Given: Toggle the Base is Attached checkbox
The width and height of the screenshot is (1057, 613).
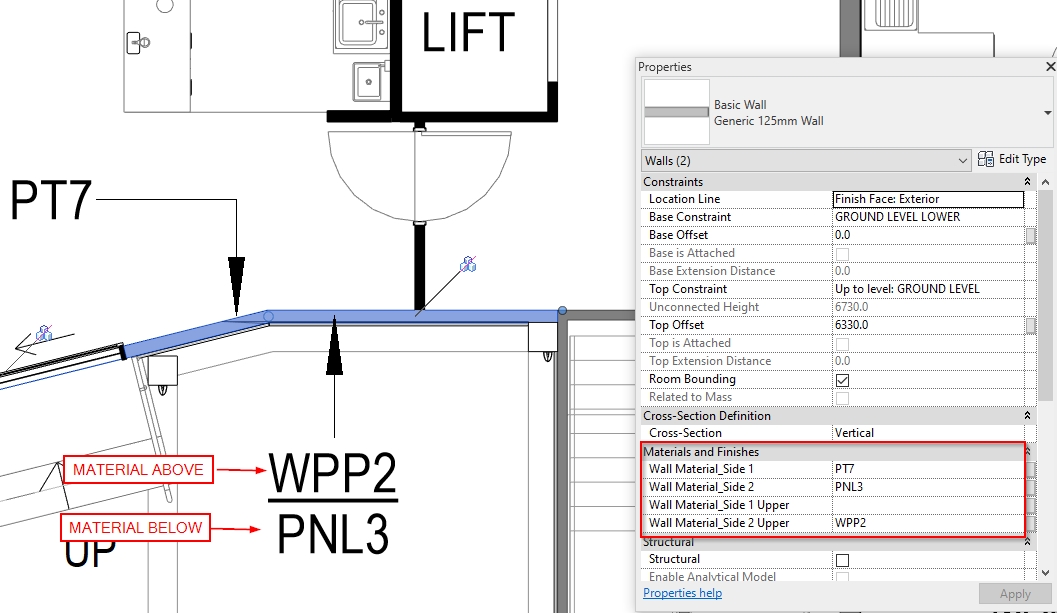Looking at the screenshot, I should [x=843, y=254].
